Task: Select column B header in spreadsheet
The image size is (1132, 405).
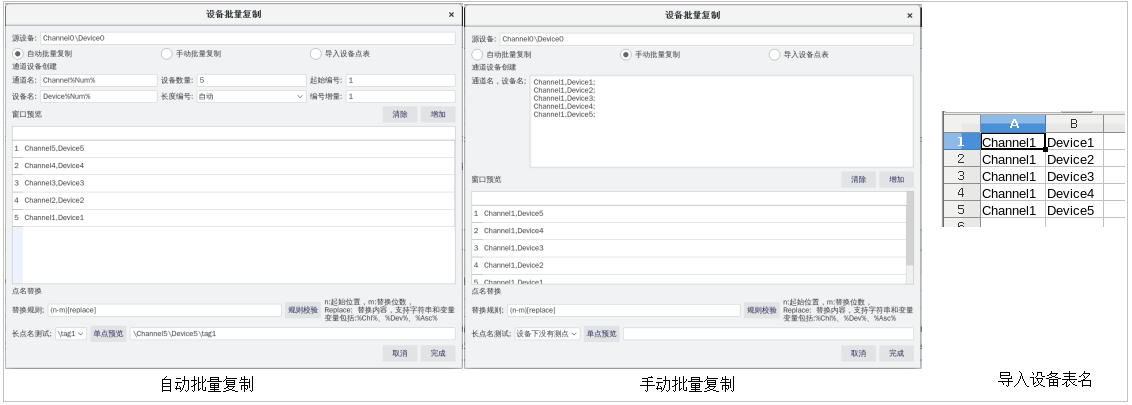Action: coord(1073,123)
